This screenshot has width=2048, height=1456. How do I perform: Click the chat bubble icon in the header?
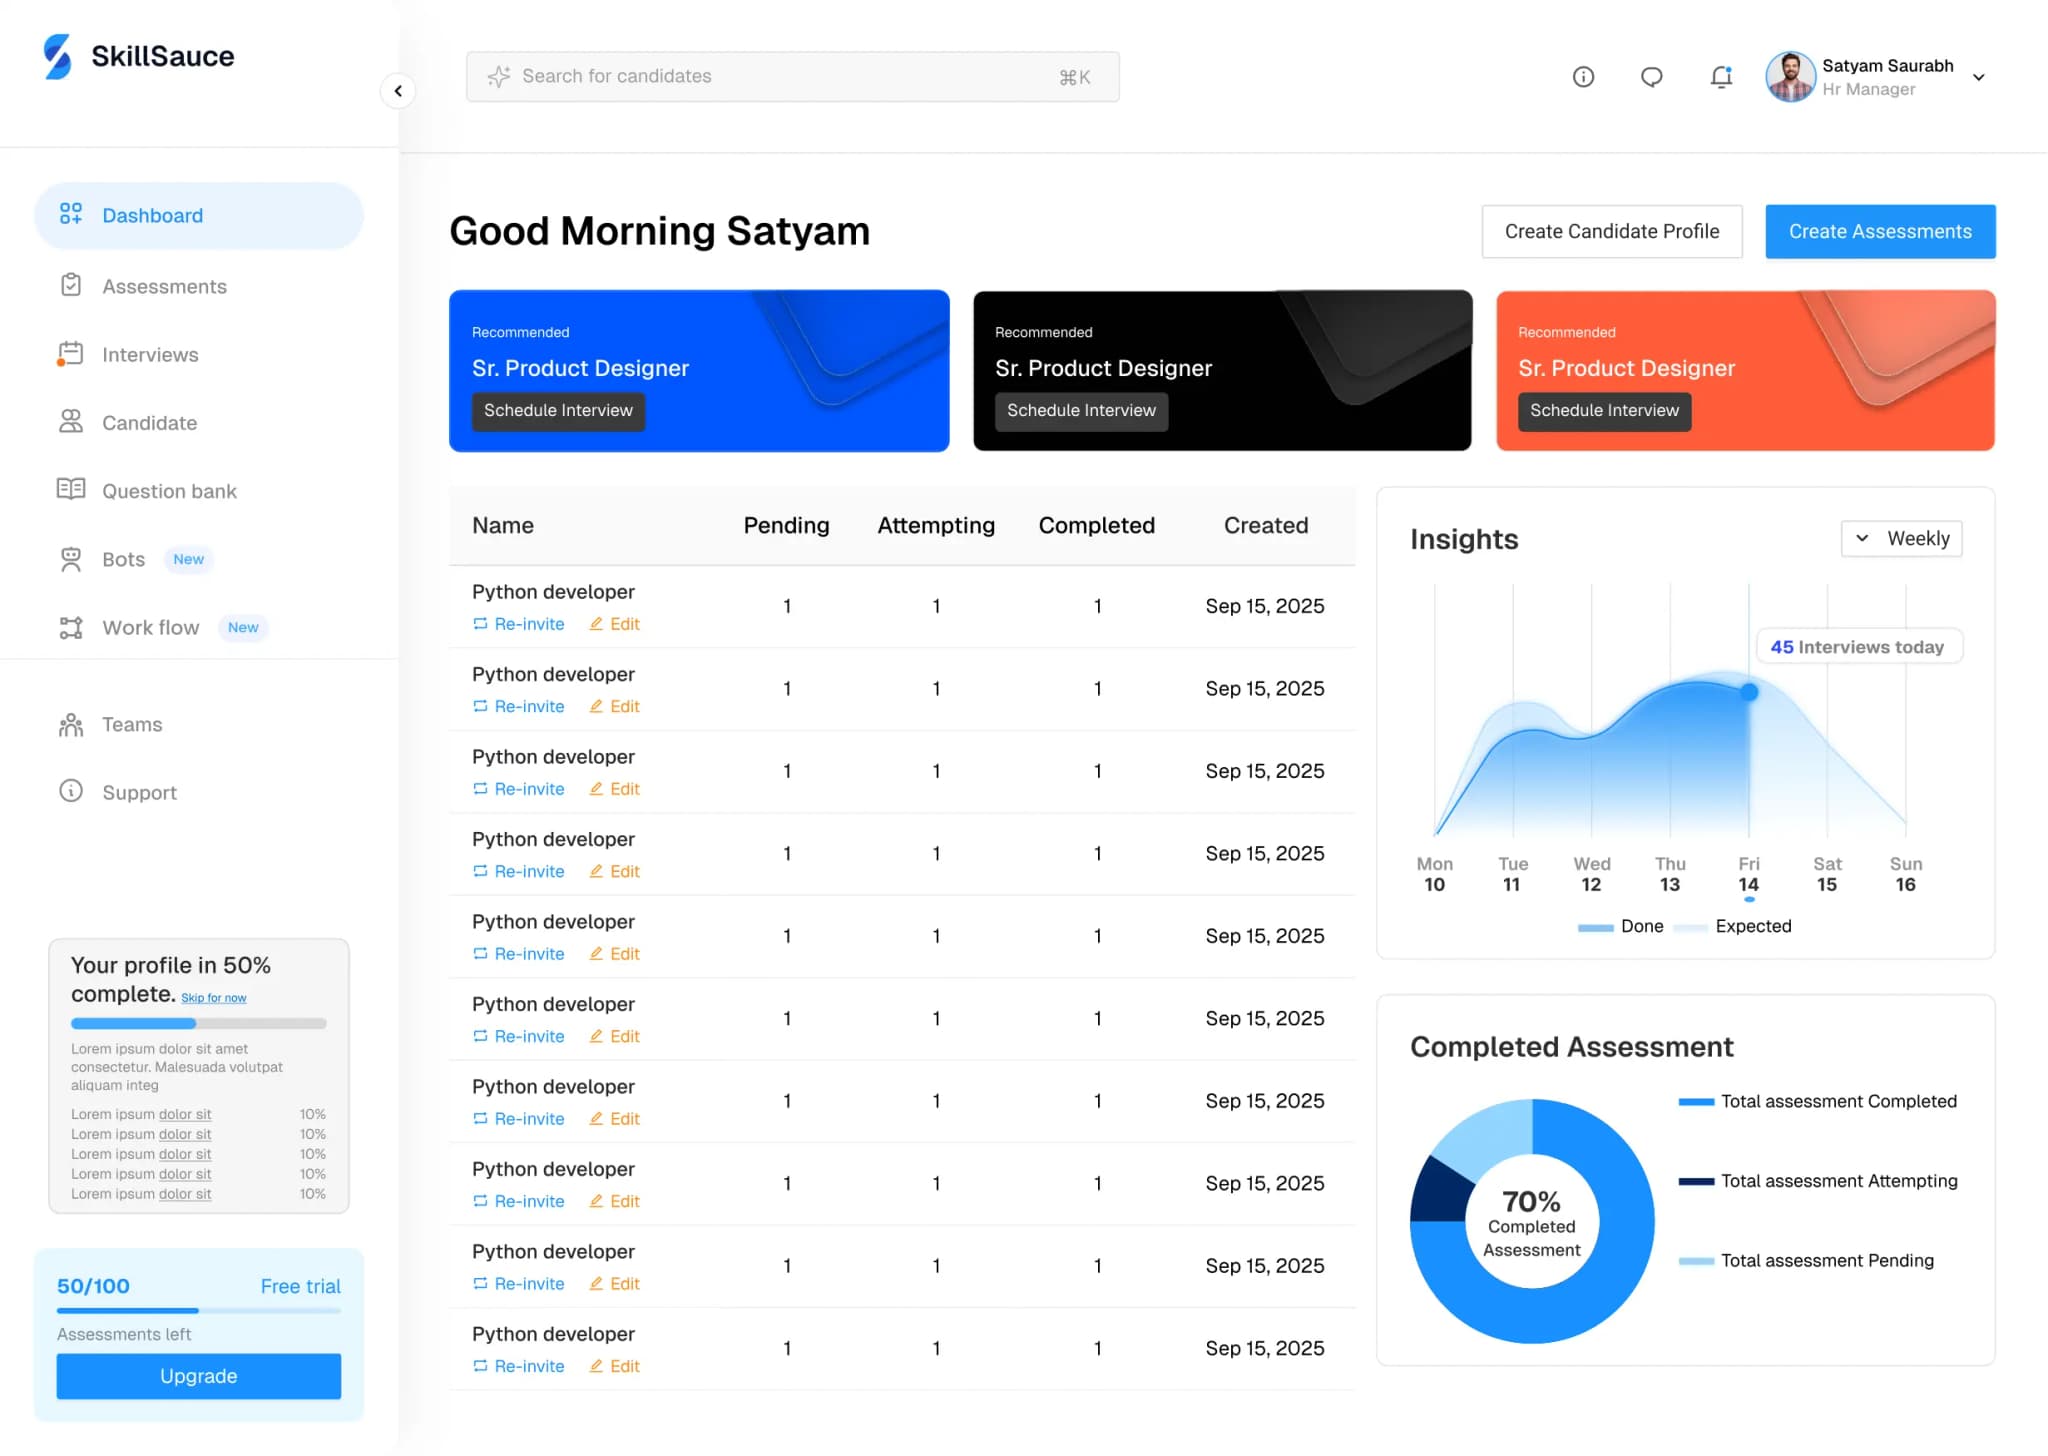(1651, 76)
